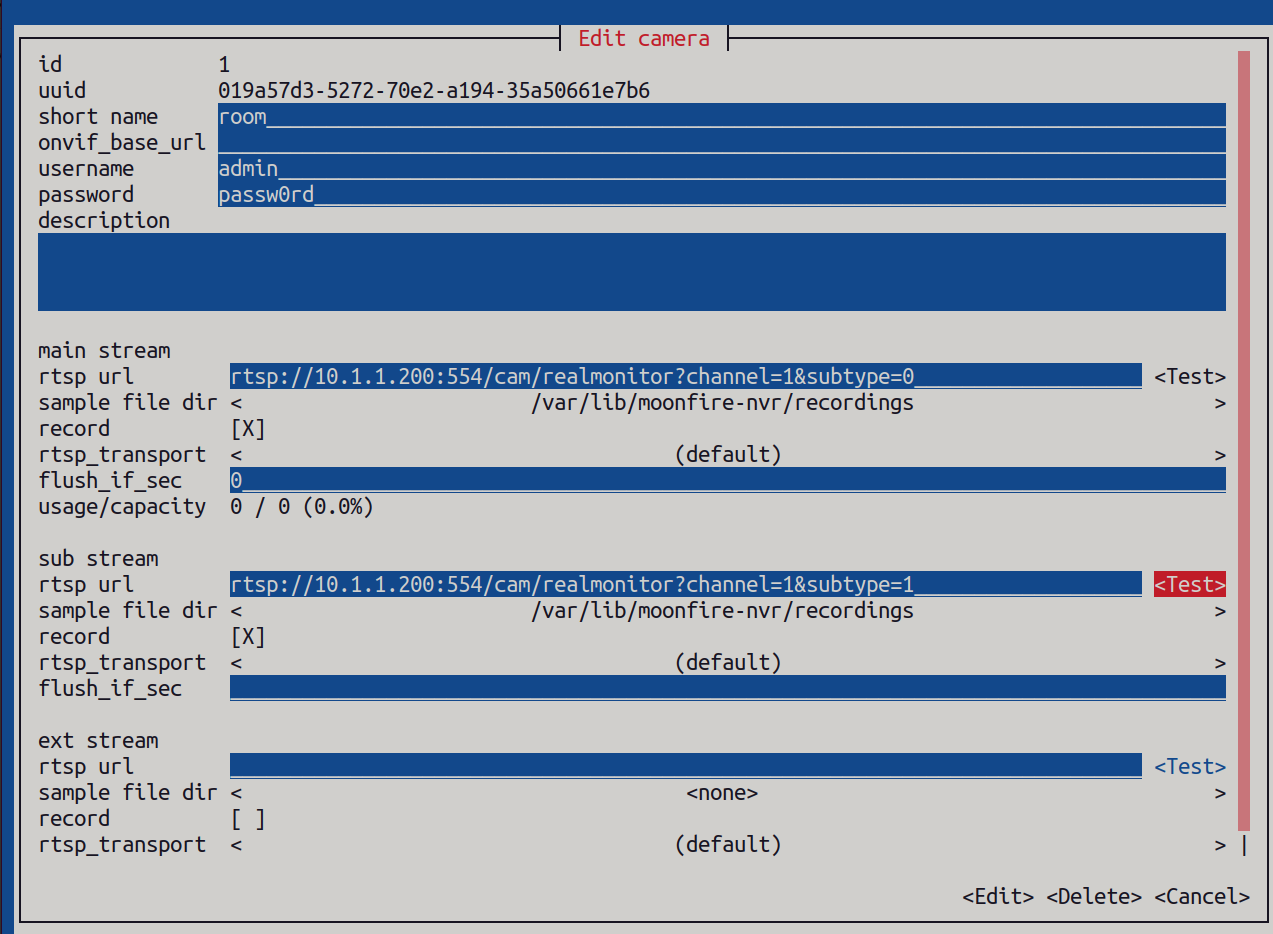This screenshot has height=934, width=1273.
Task: Click the vertical scrollbar on right edge
Action: click(1243, 440)
